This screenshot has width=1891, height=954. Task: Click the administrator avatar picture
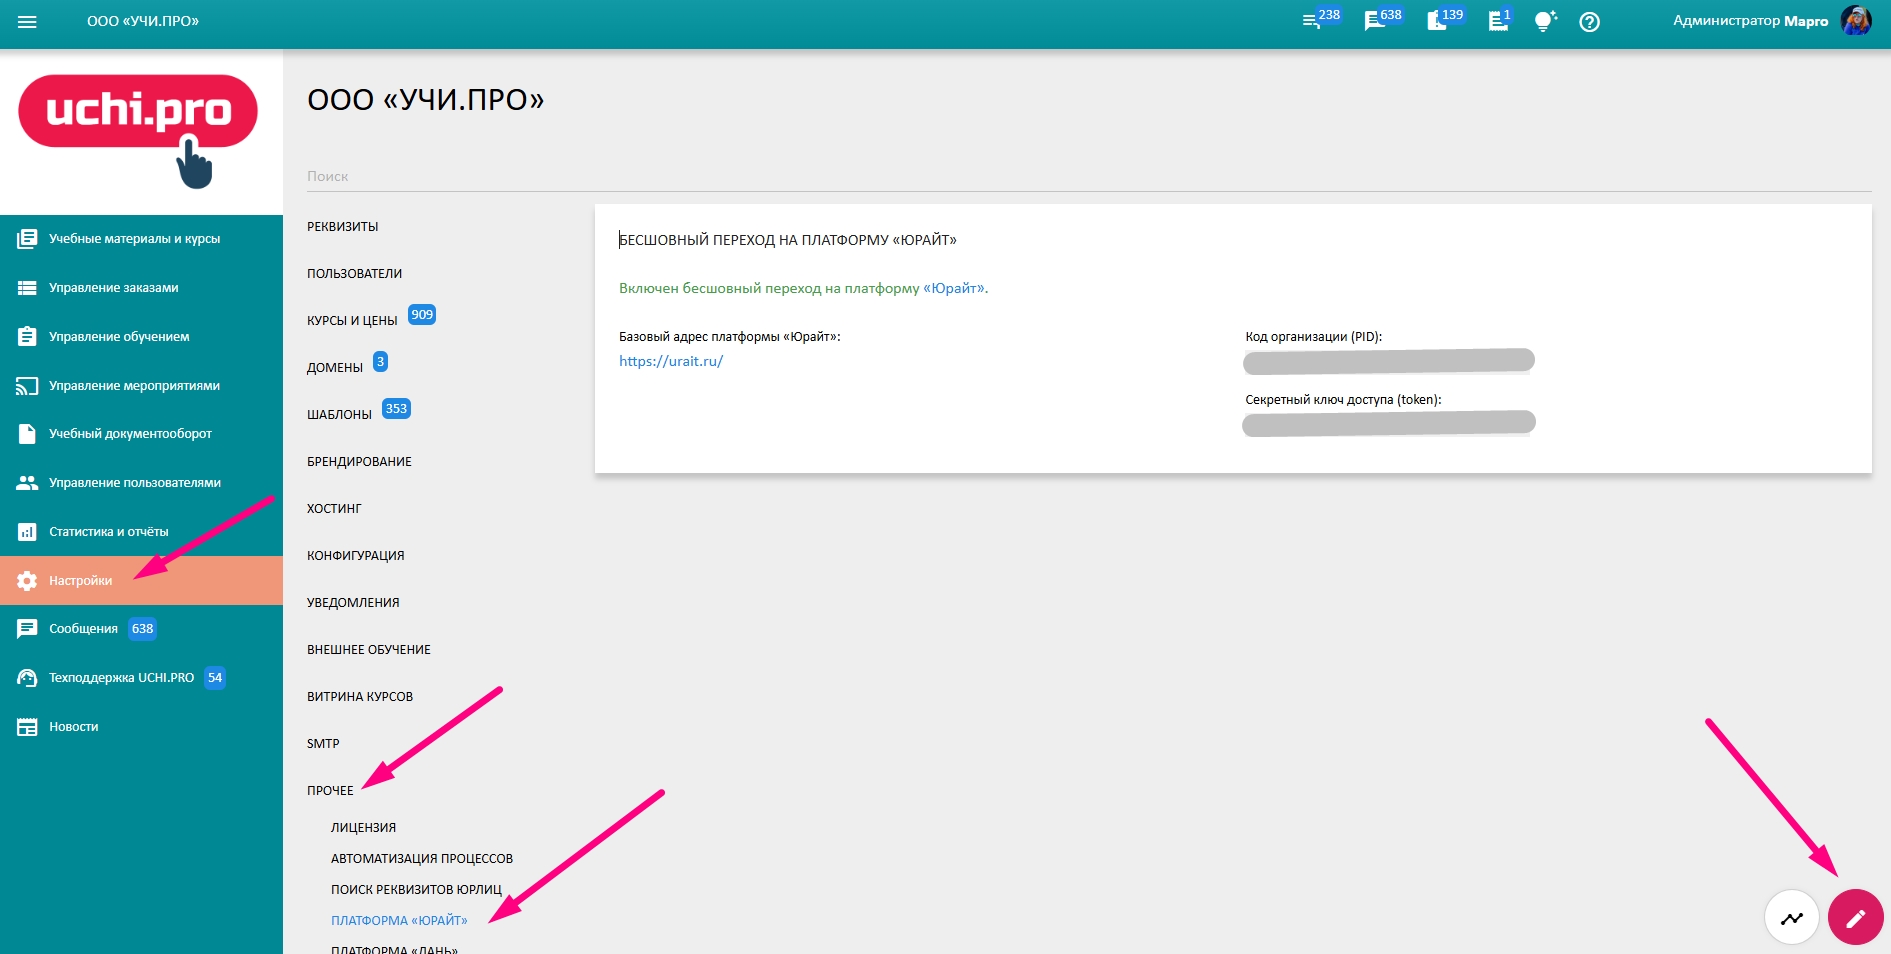[1856, 21]
